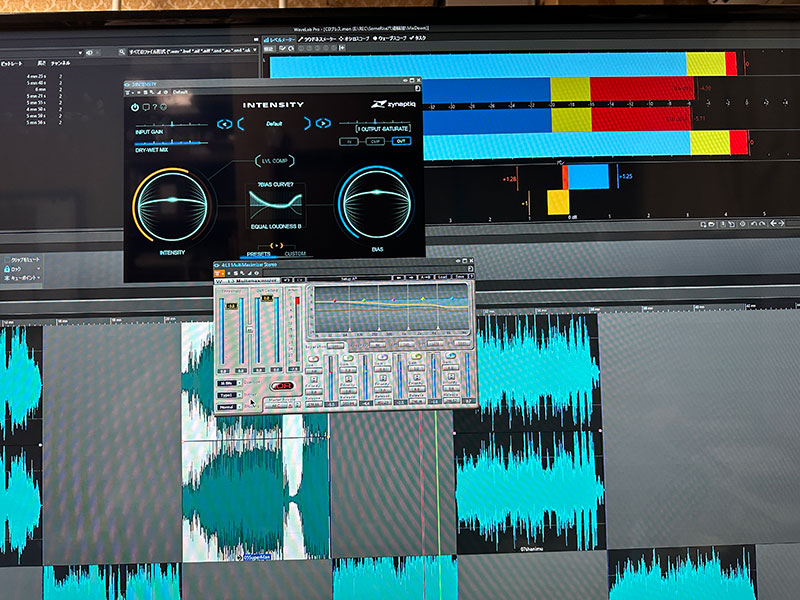Click the red band marker in L3 graph

pos(335,301)
